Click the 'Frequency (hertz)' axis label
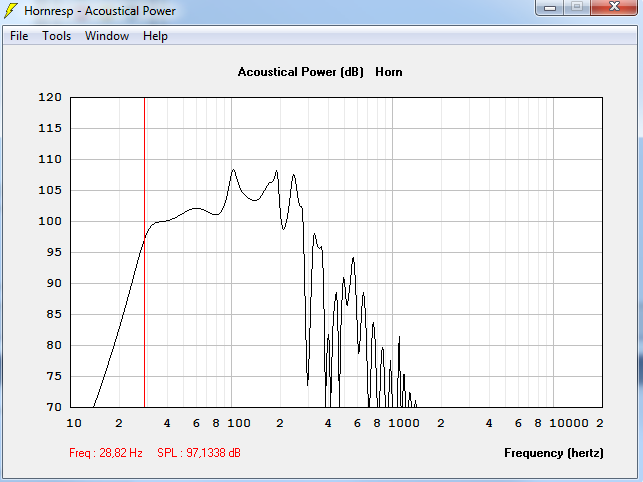643x482 pixels. click(x=554, y=453)
